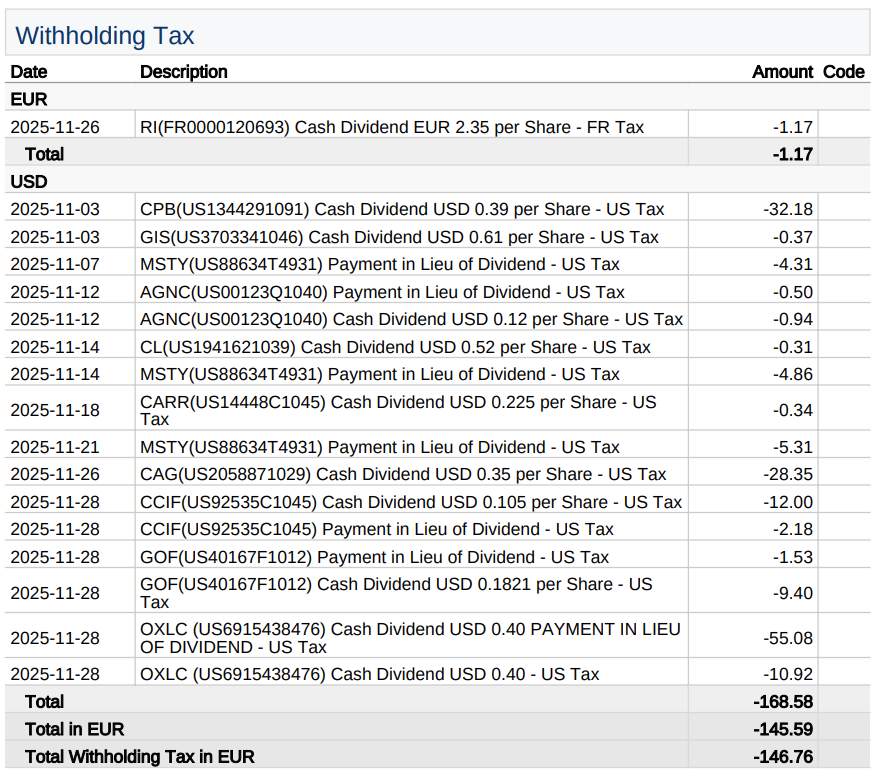The height and width of the screenshot is (779, 877).
Task: Click the Total Withholding Tax in EUR label
Action: coord(140,757)
